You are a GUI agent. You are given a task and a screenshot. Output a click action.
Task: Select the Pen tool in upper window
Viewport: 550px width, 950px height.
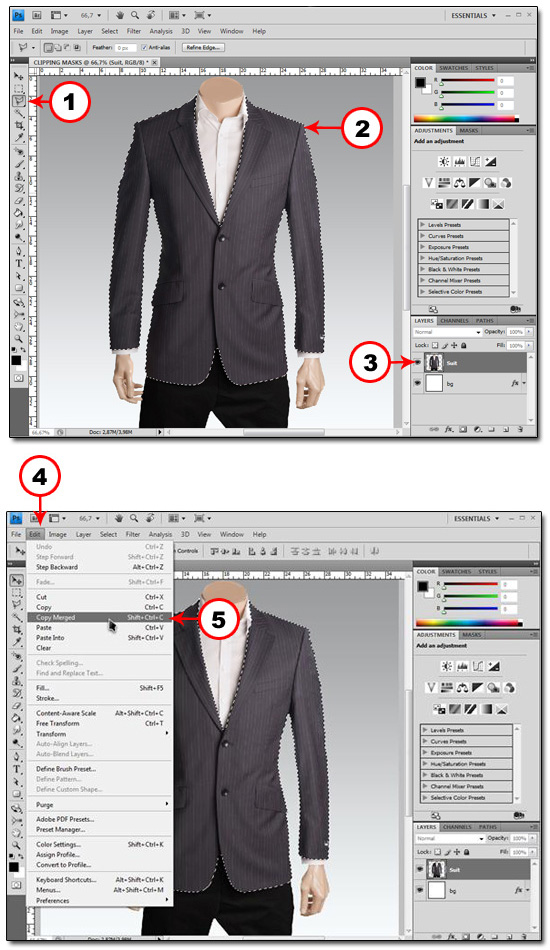click(x=19, y=251)
